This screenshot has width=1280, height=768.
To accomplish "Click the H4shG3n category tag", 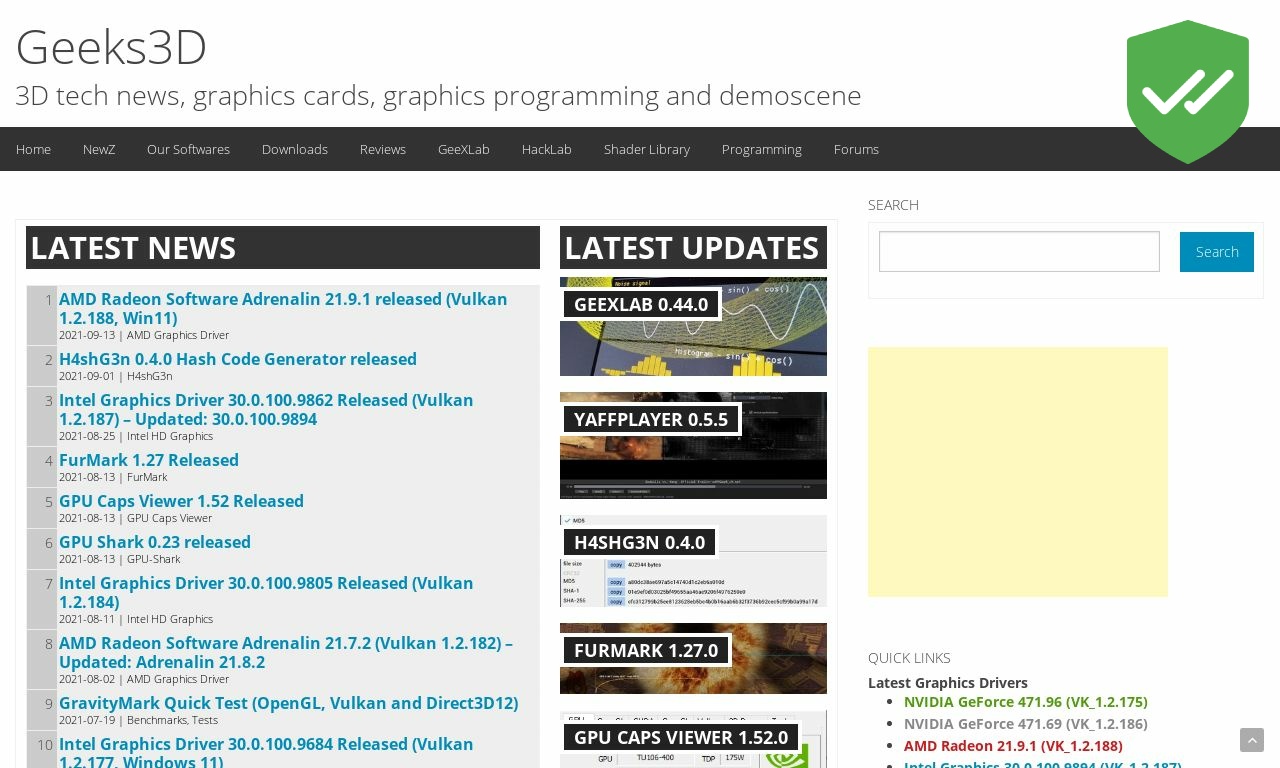I will (x=149, y=376).
